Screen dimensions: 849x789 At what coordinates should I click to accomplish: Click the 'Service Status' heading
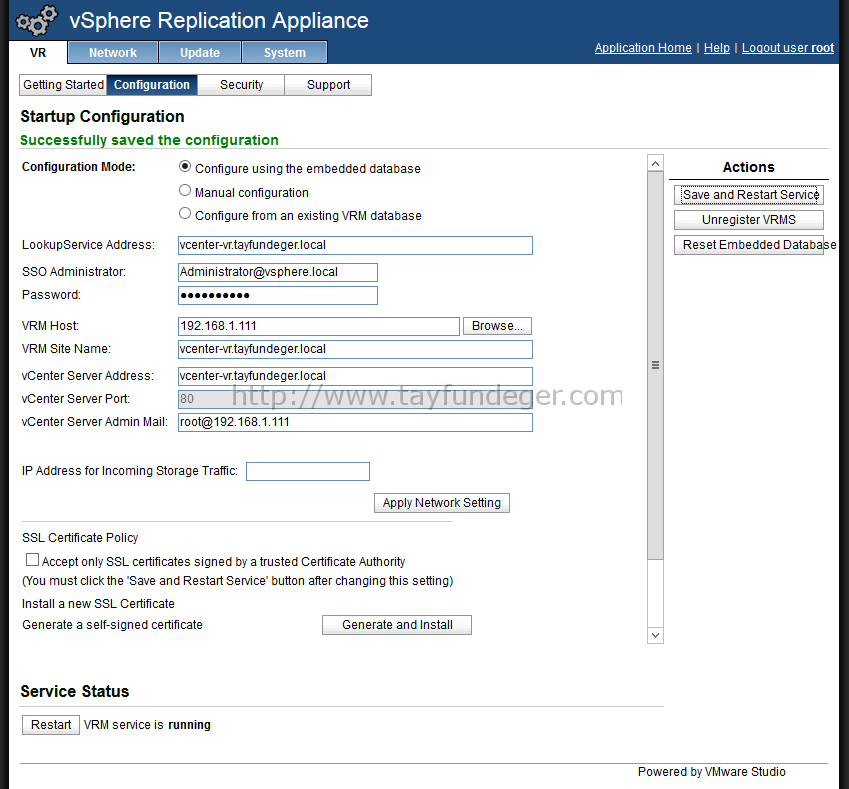pyautogui.click(x=75, y=692)
